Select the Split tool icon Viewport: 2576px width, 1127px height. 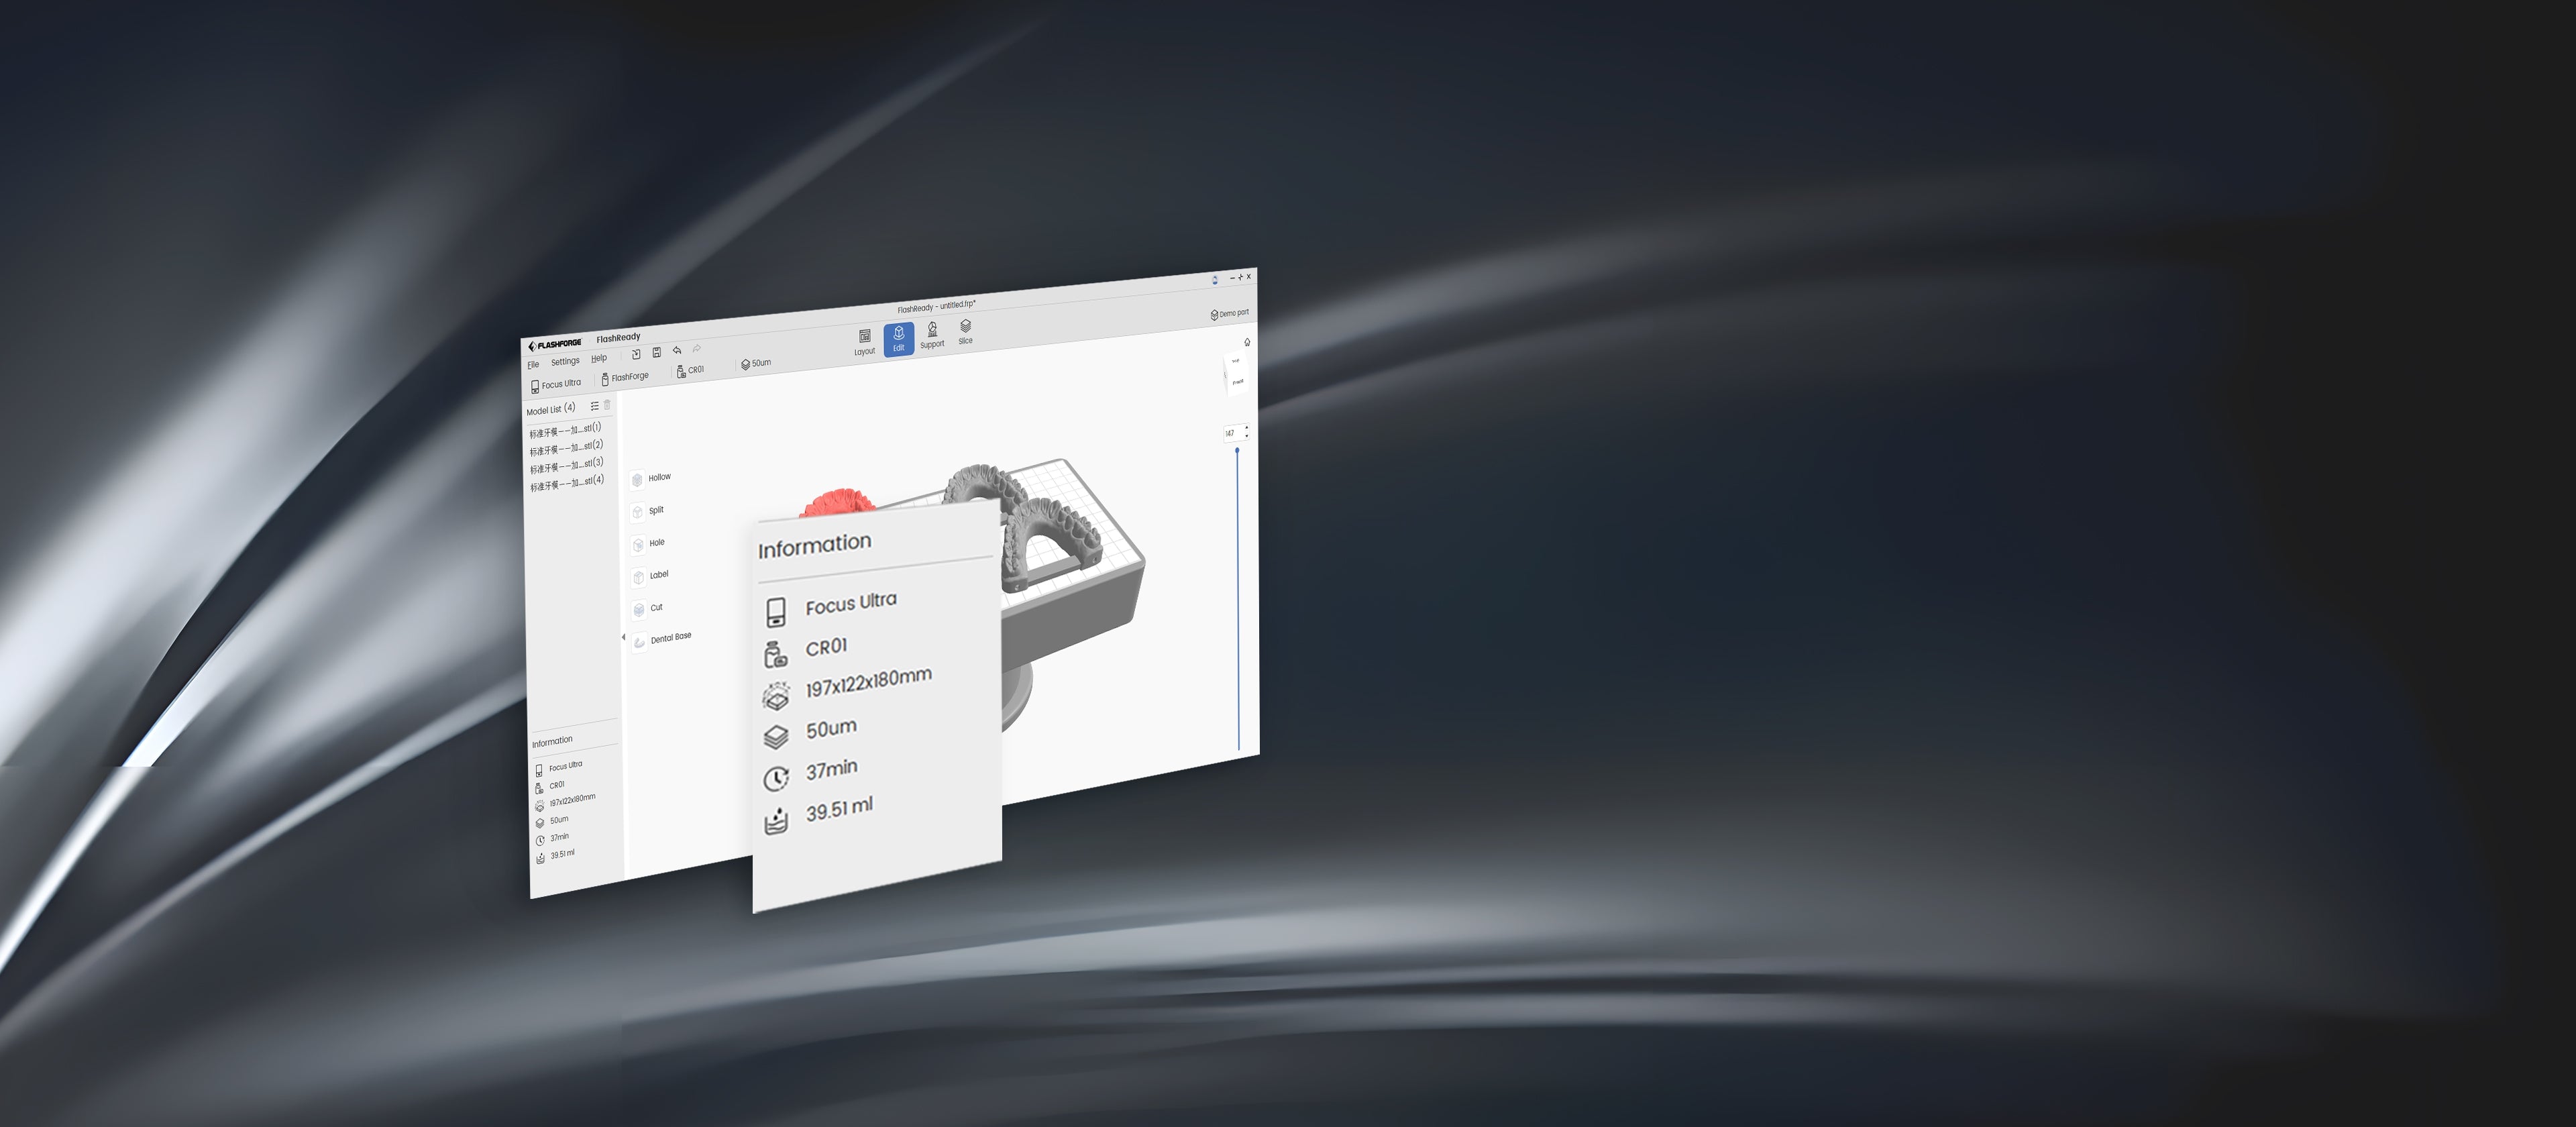coord(637,512)
